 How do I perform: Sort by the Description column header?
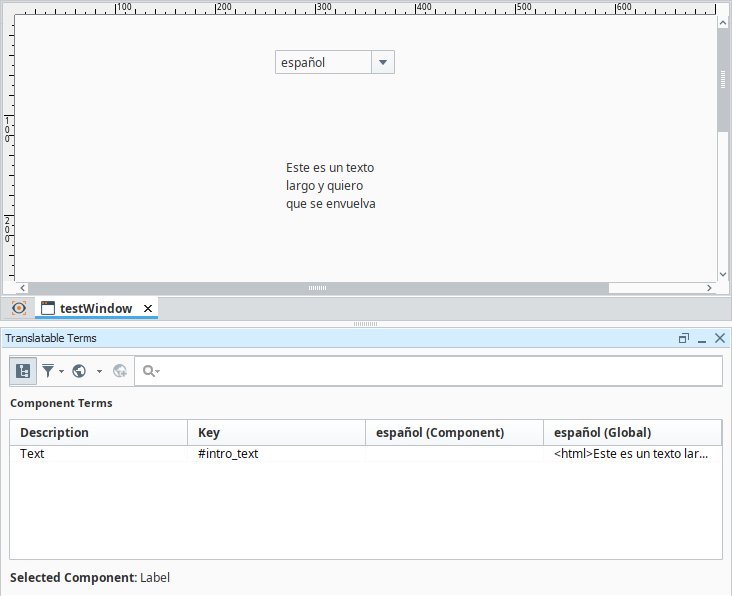click(98, 432)
